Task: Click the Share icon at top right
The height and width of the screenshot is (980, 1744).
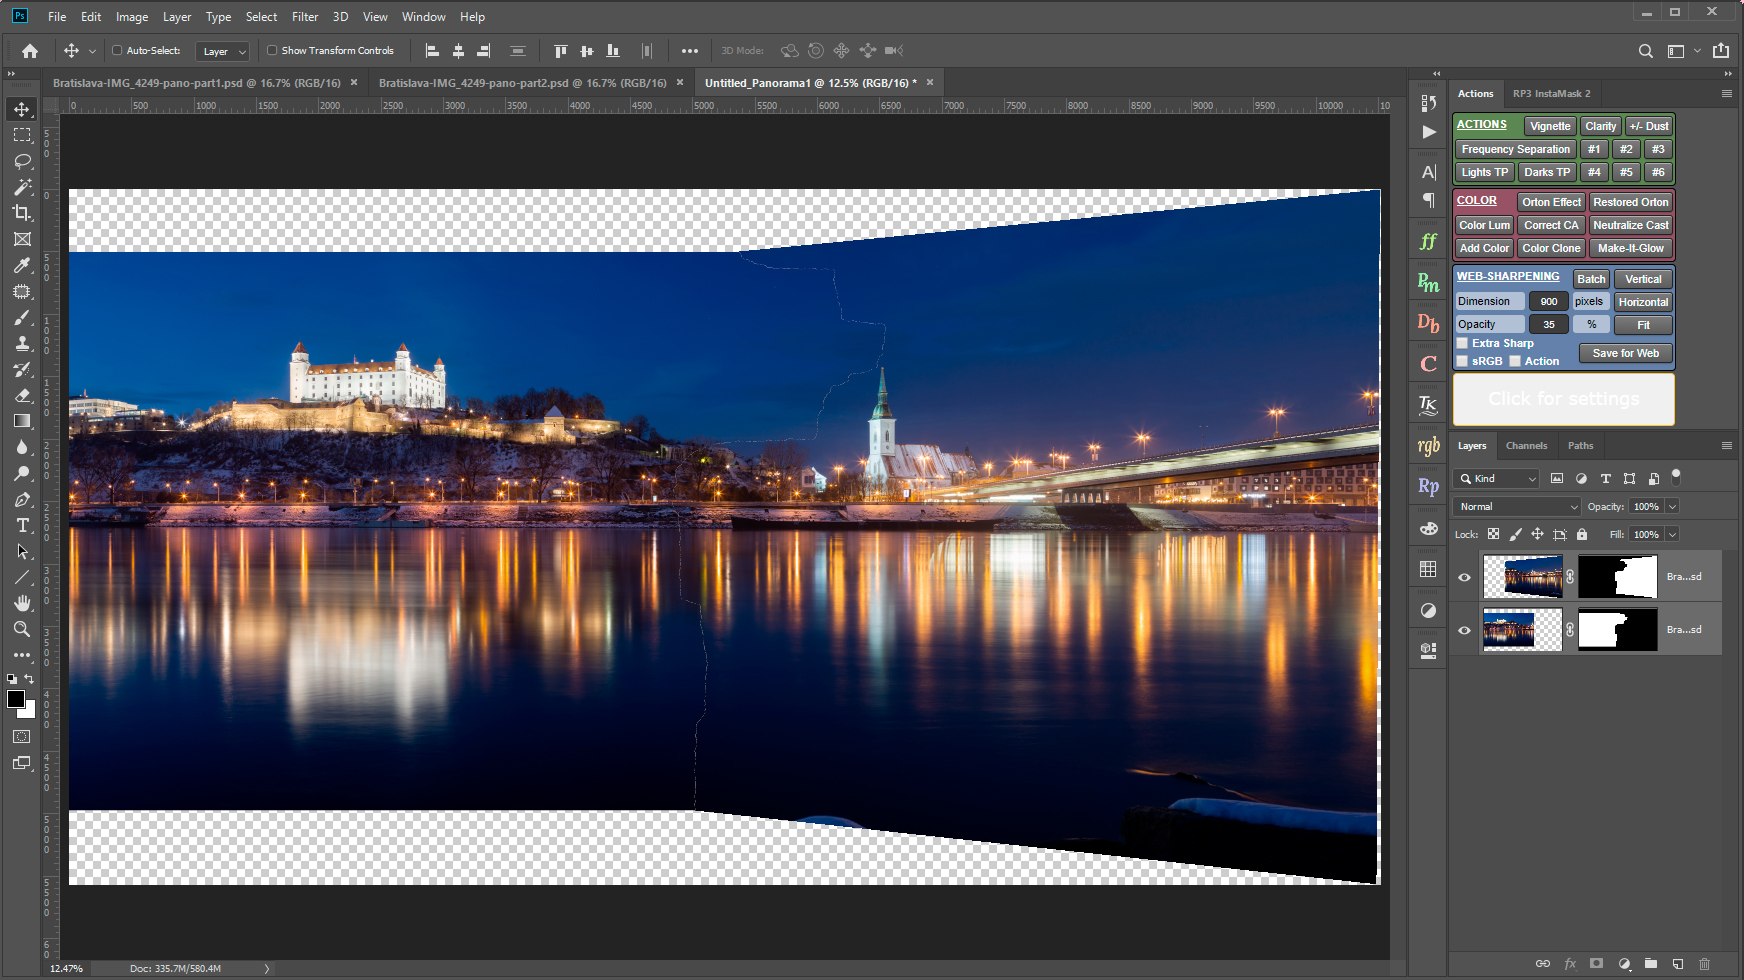Action: (1721, 50)
